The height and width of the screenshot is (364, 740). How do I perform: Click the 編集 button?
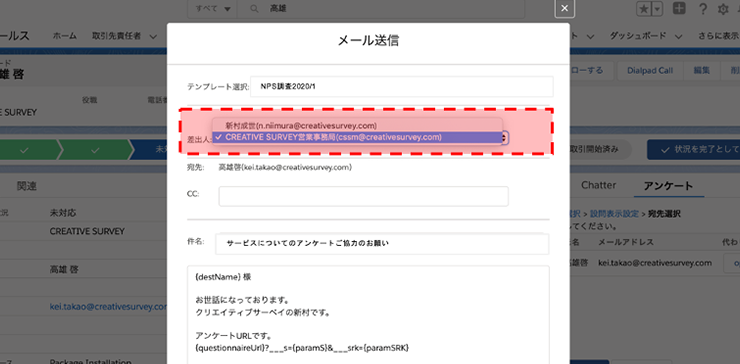pyautogui.click(x=701, y=70)
